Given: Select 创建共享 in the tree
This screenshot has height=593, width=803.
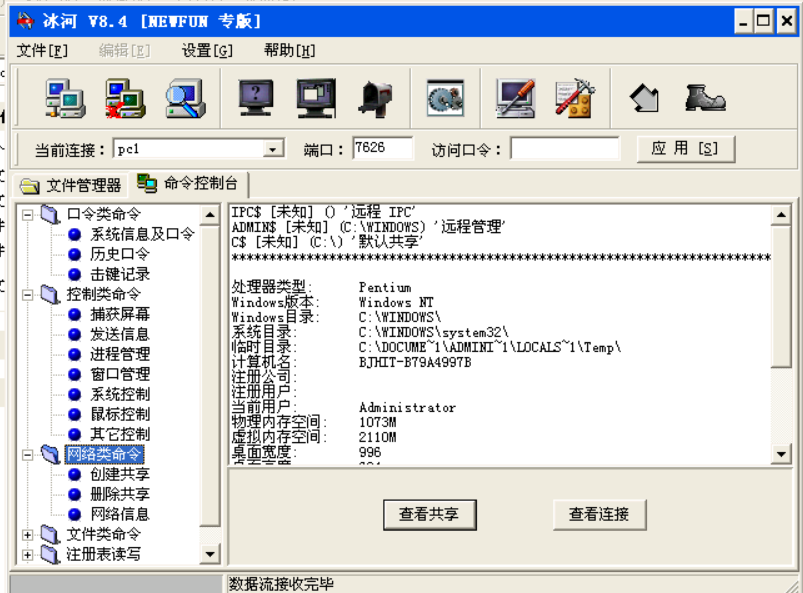Looking at the screenshot, I should (120, 474).
